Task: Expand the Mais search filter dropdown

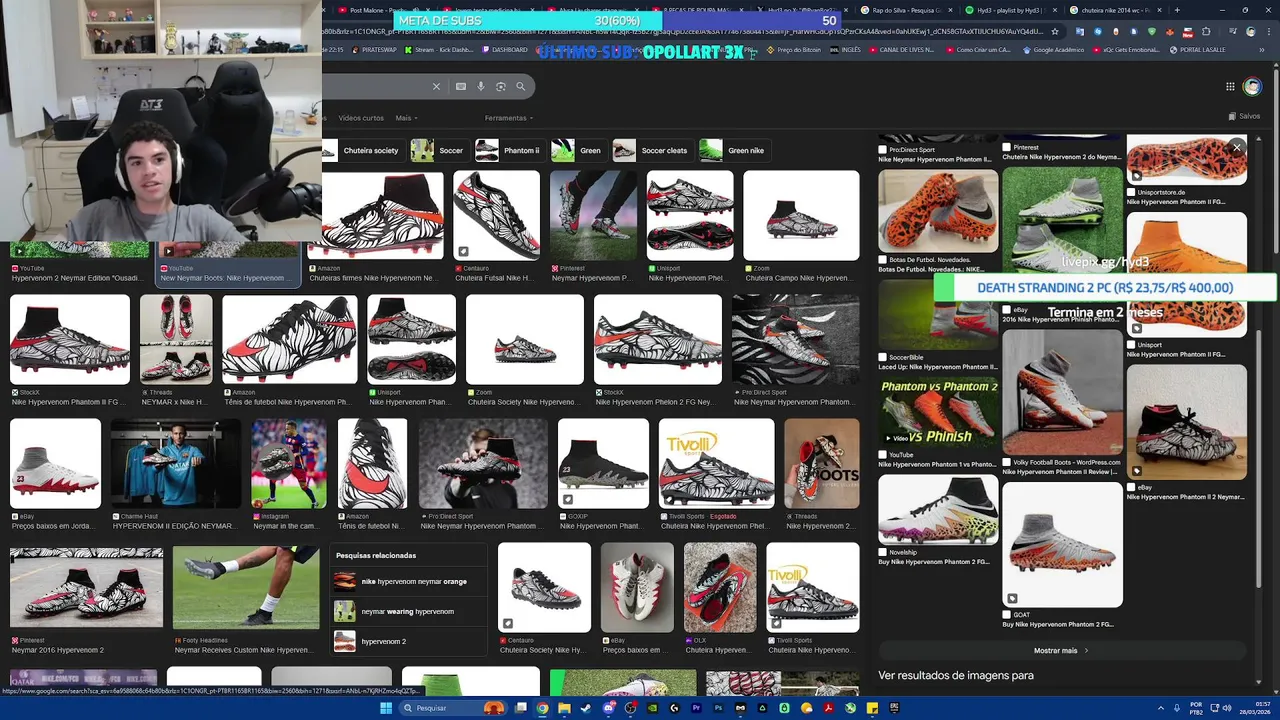Action: tap(405, 118)
